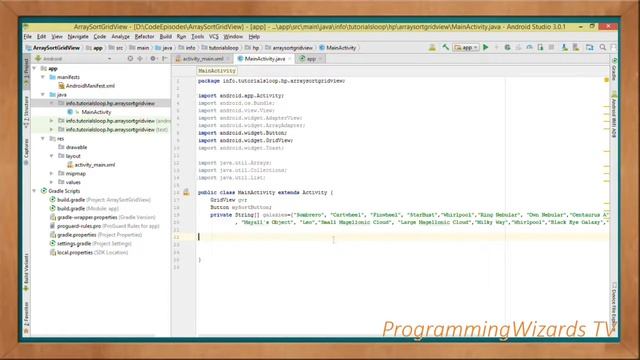Open the Window menu
This screenshot has width=640, height=360.
point(233,37)
